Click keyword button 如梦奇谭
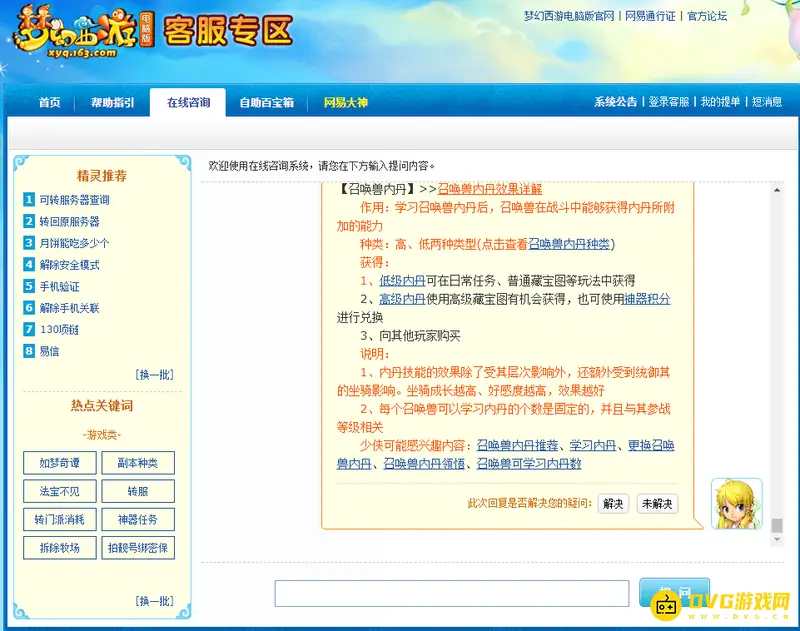Viewport: 800px width, 631px height. pyautogui.click(x=60, y=463)
